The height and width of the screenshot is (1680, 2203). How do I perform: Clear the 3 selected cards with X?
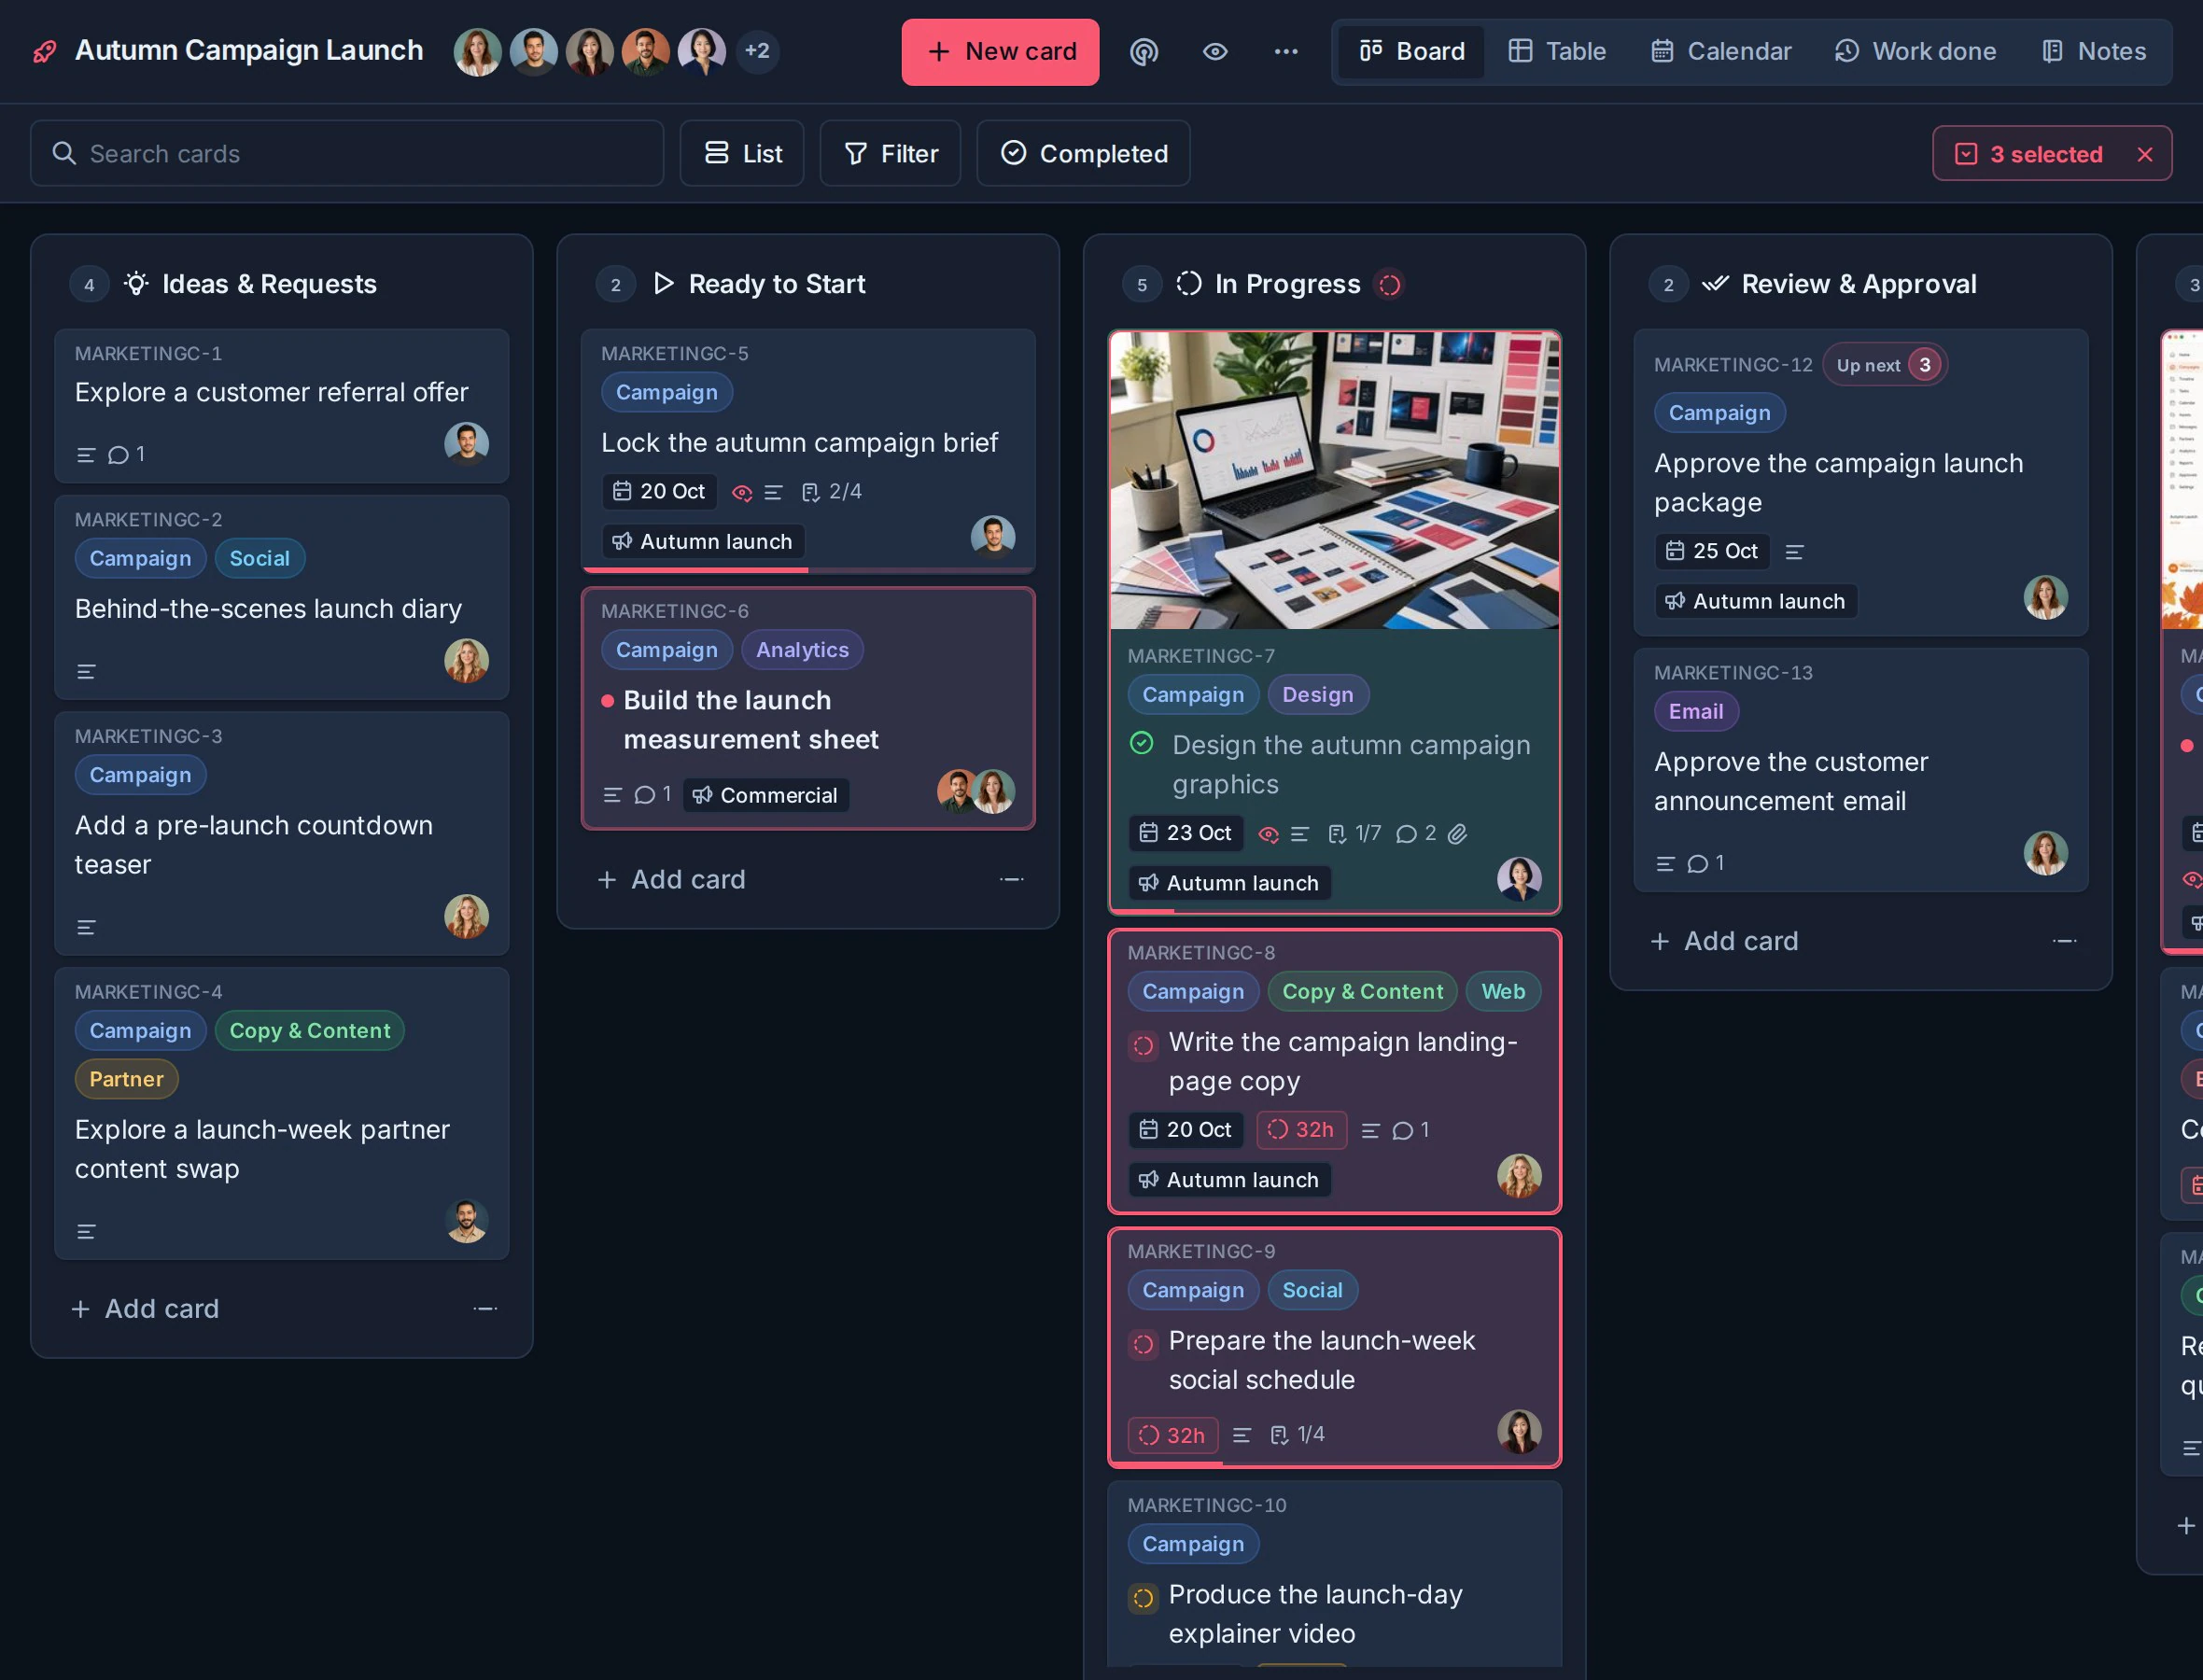[x=2145, y=154]
